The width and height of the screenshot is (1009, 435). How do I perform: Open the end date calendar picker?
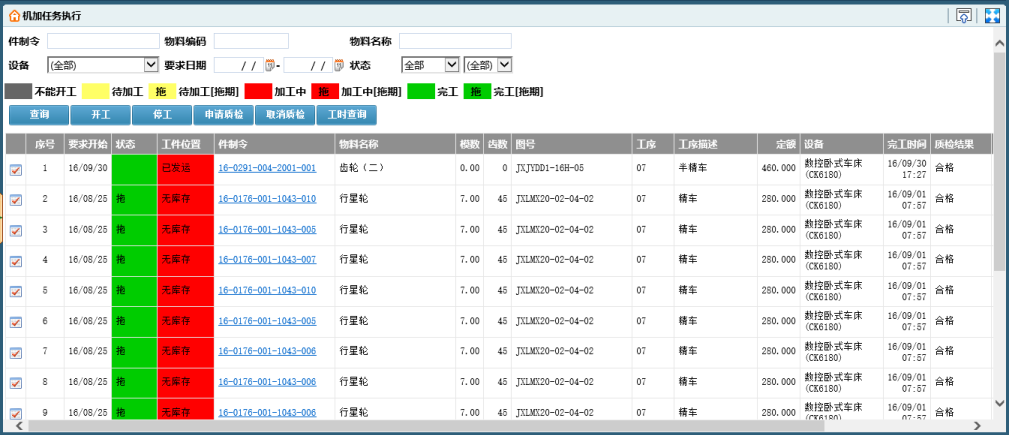[x=339, y=65]
